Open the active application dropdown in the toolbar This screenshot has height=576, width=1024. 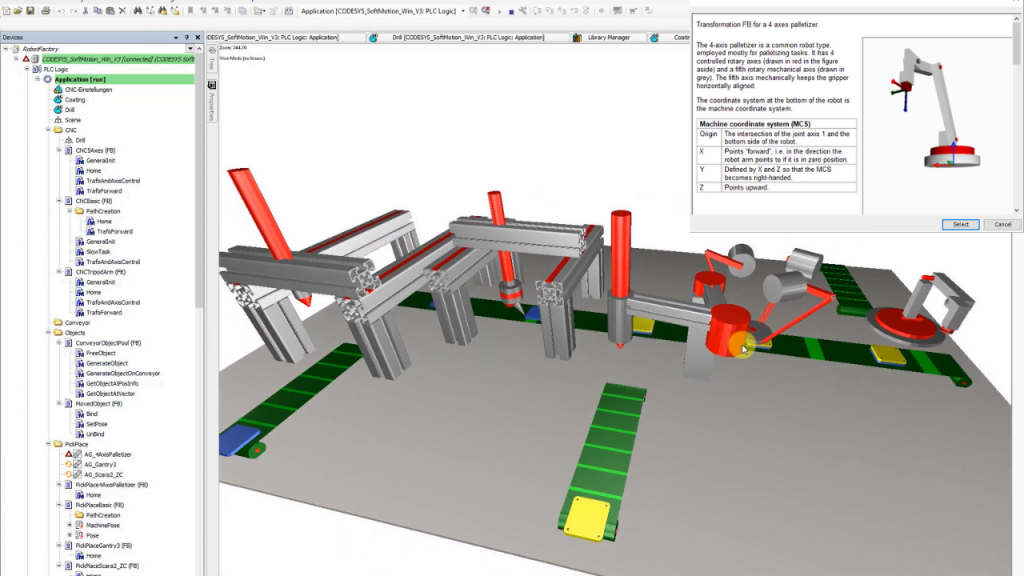pos(463,9)
